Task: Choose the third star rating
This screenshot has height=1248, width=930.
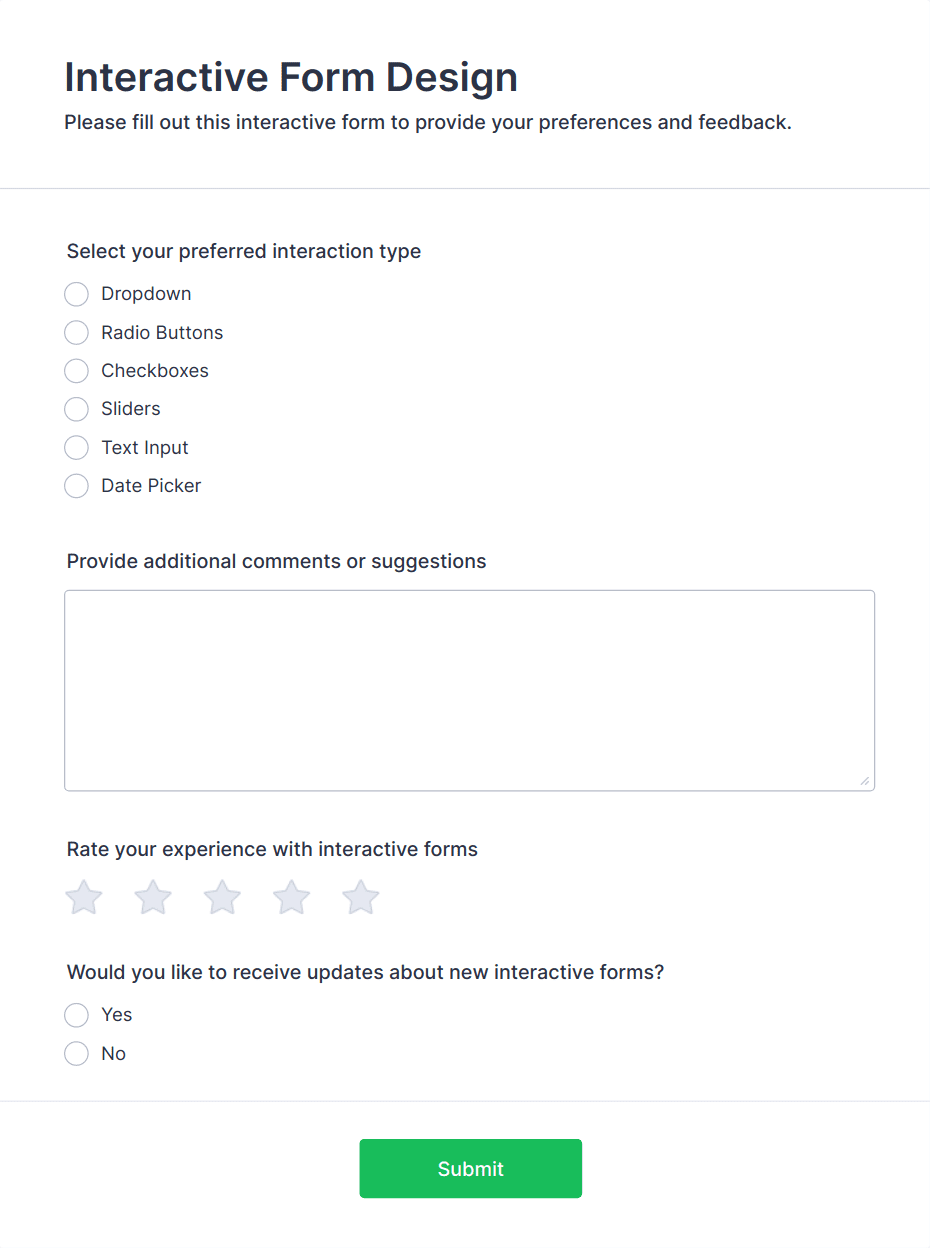Action: (x=222, y=897)
